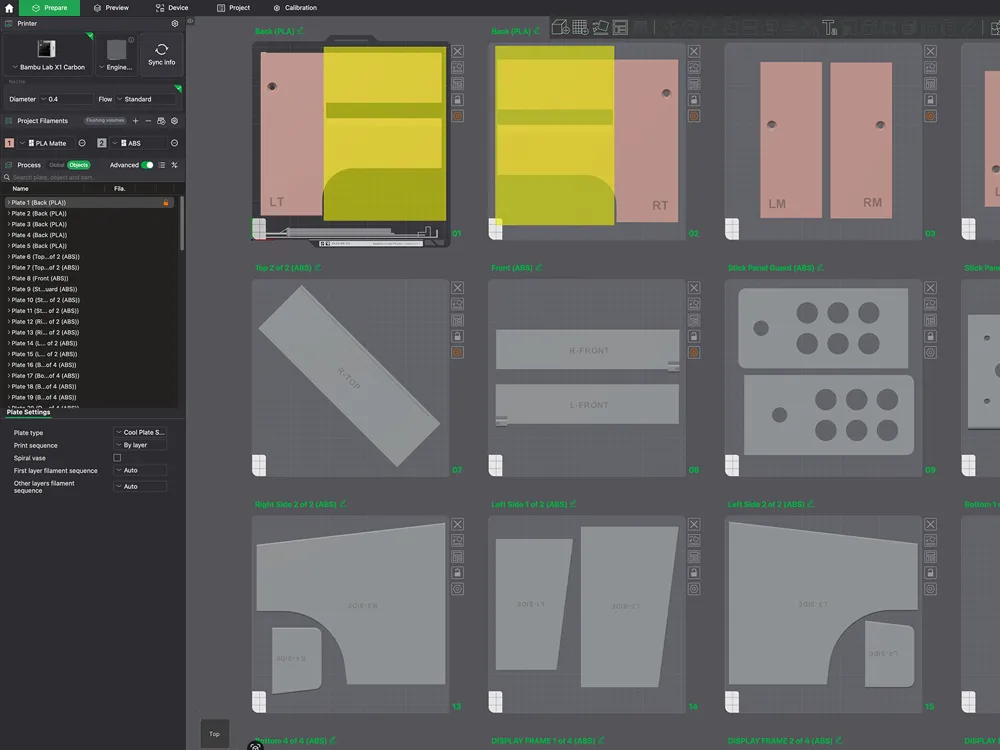Auto orient objects on plate 09
The height and width of the screenshot is (750, 1000).
pos(930,304)
